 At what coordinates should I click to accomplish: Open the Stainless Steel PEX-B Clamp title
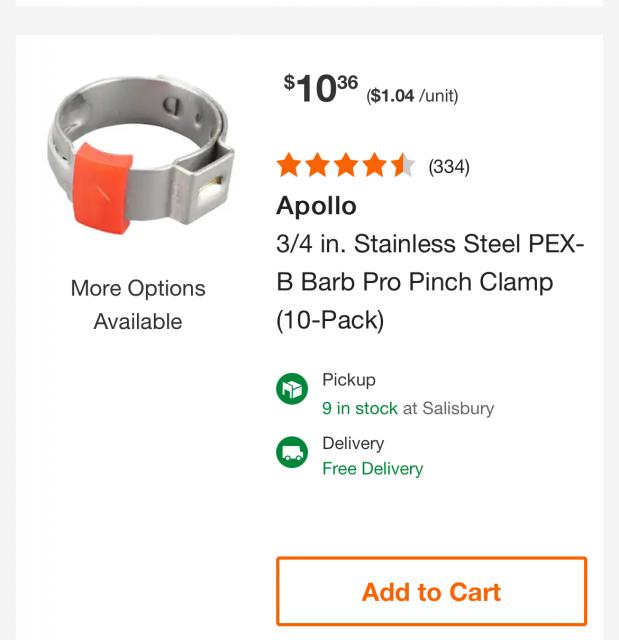430,282
